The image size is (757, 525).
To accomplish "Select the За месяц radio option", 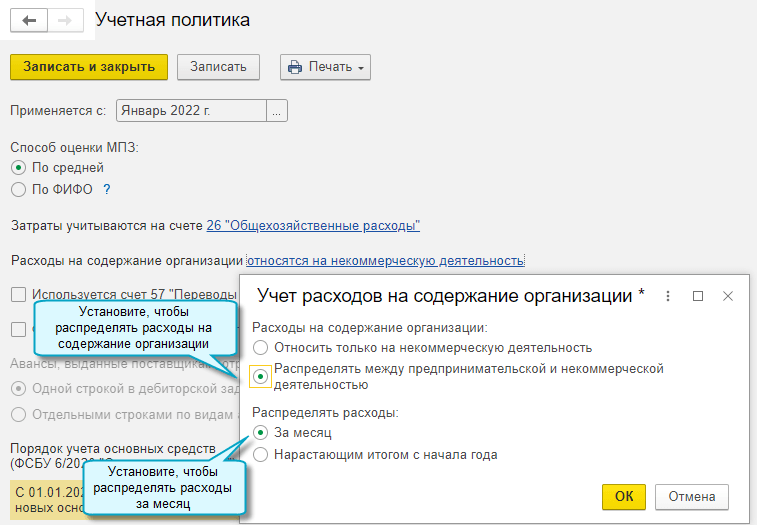I will 261,433.
